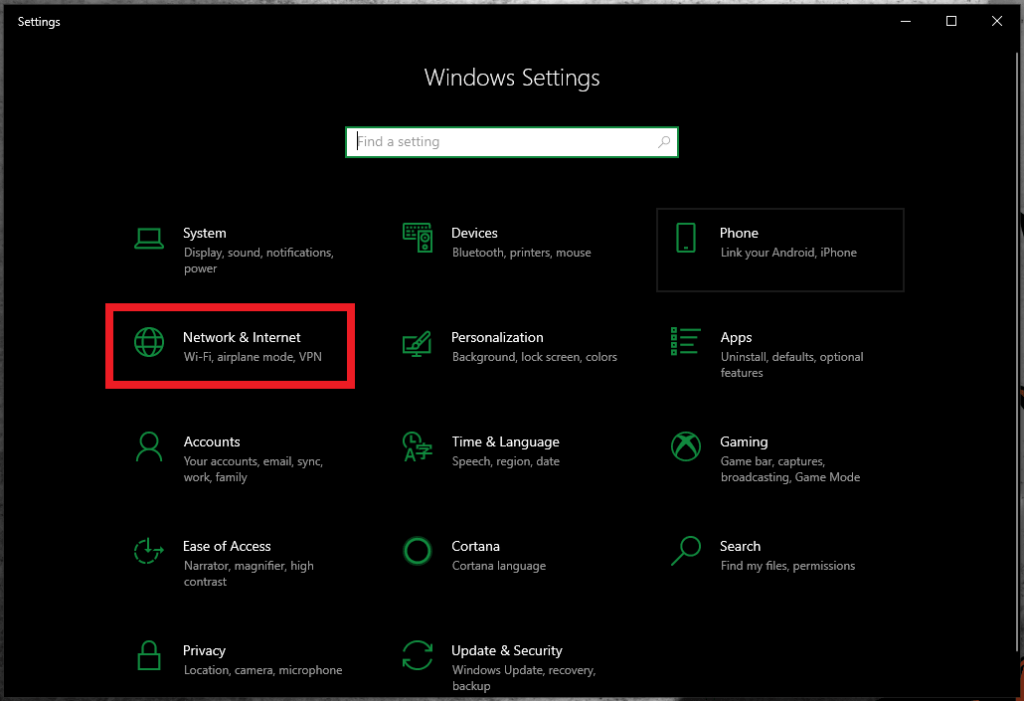The height and width of the screenshot is (701, 1024).
Task: Click the Phone handset icon
Action: point(686,238)
